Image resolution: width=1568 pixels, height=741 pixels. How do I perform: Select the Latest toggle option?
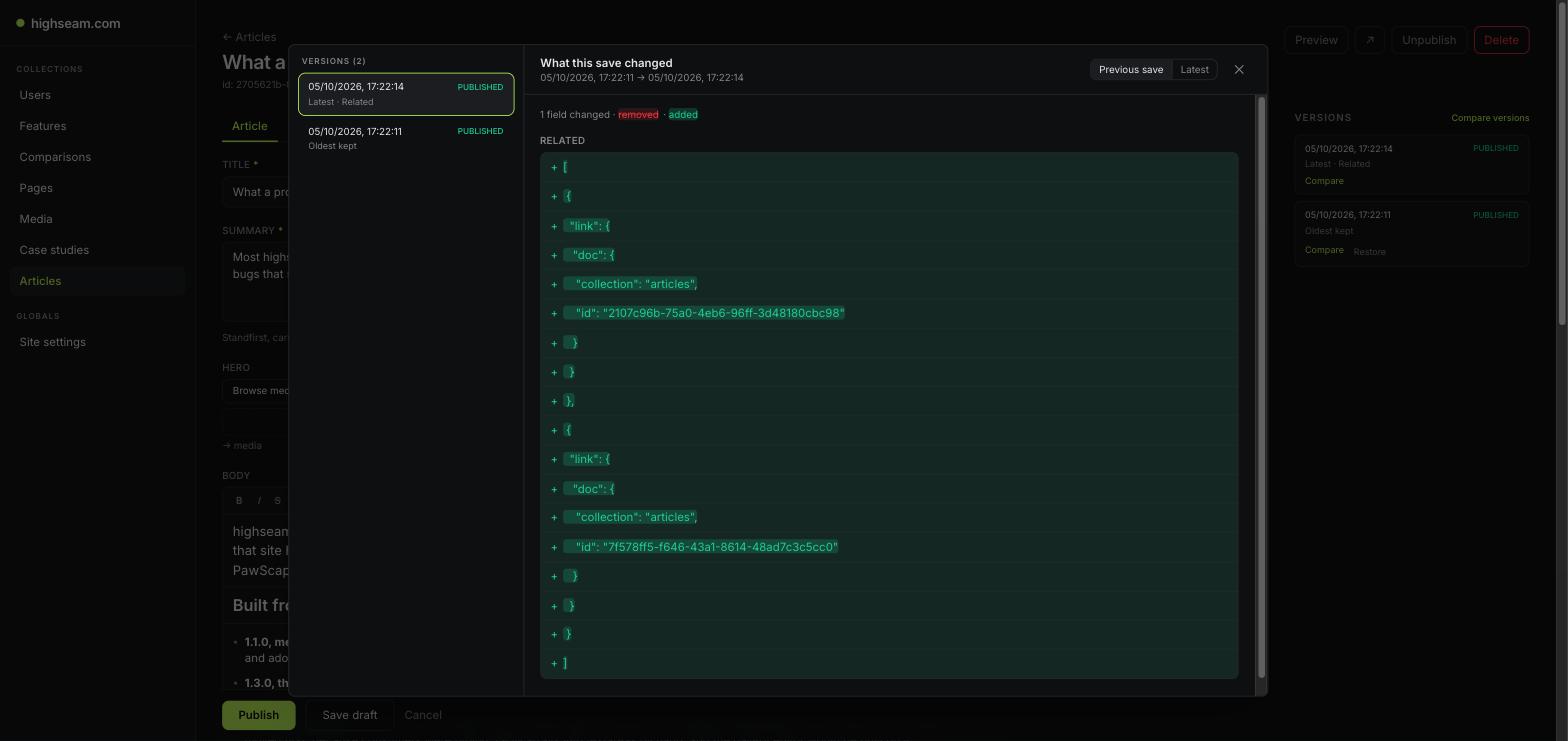[x=1194, y=70]
